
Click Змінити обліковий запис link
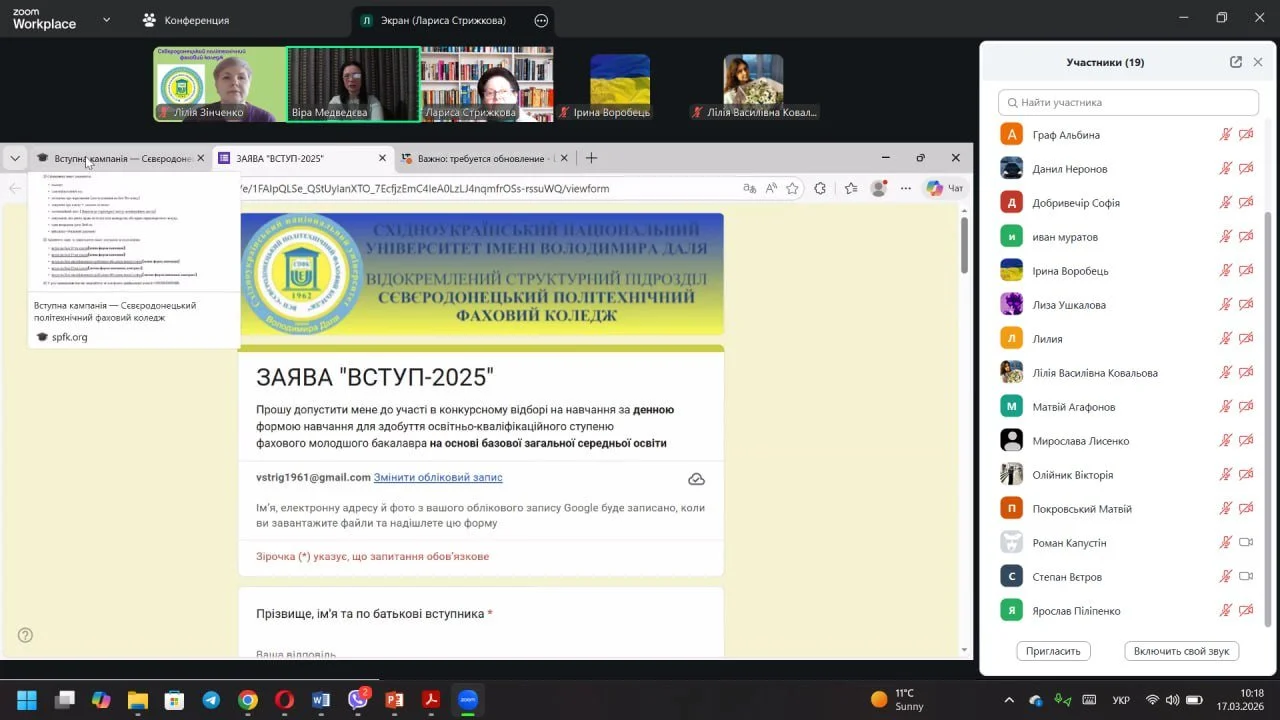pyautogui.click(x=438, y=478)
